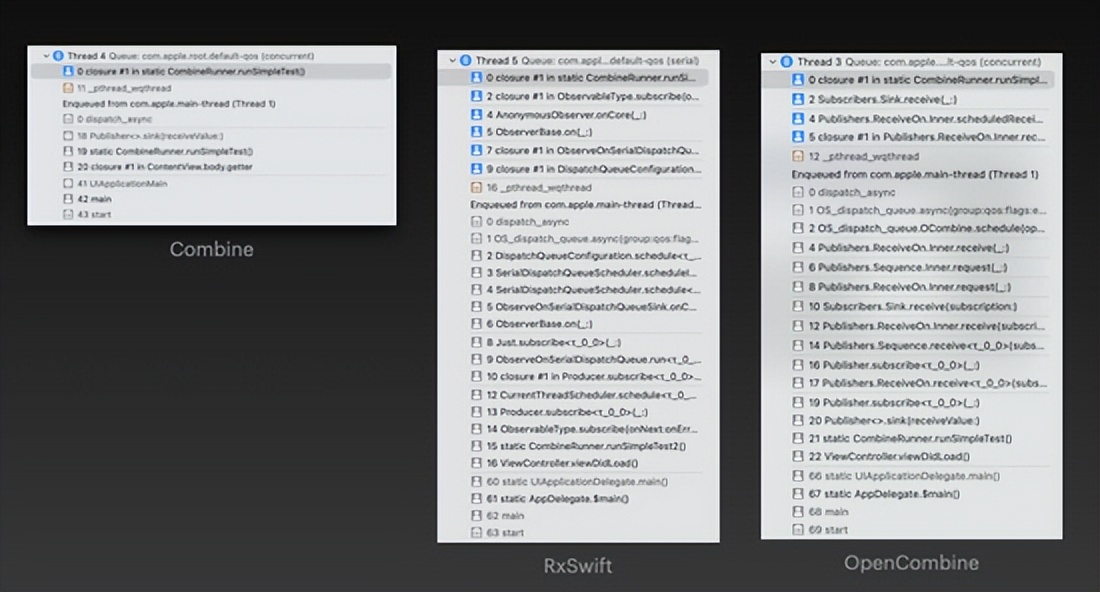Select '14 Publishers.Sequence.receive' frame
The width and height of the screenshot is (1100, 592).
pyautogui.click(x=908, y=345)
